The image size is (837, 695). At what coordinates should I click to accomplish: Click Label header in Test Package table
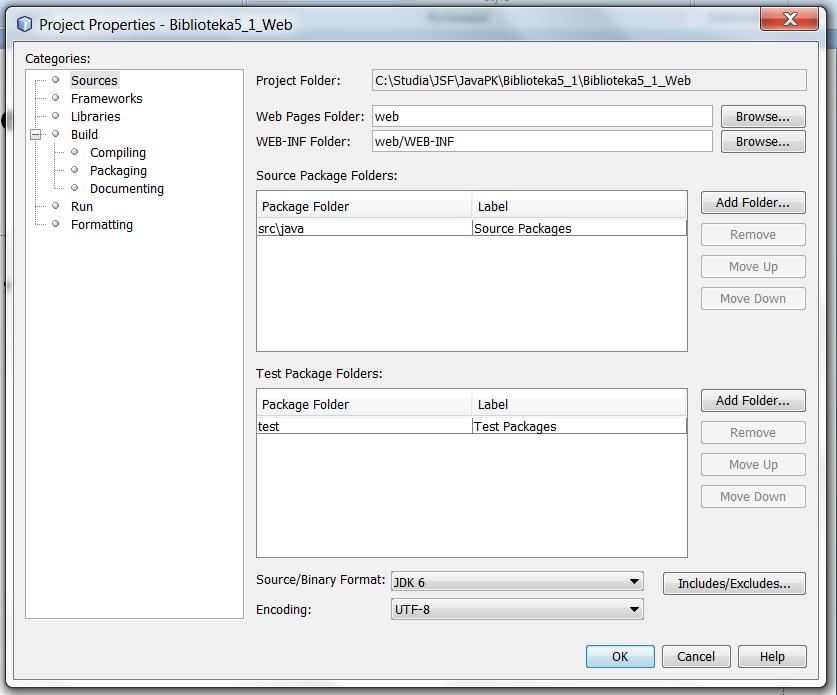click(x=579, y=405)
